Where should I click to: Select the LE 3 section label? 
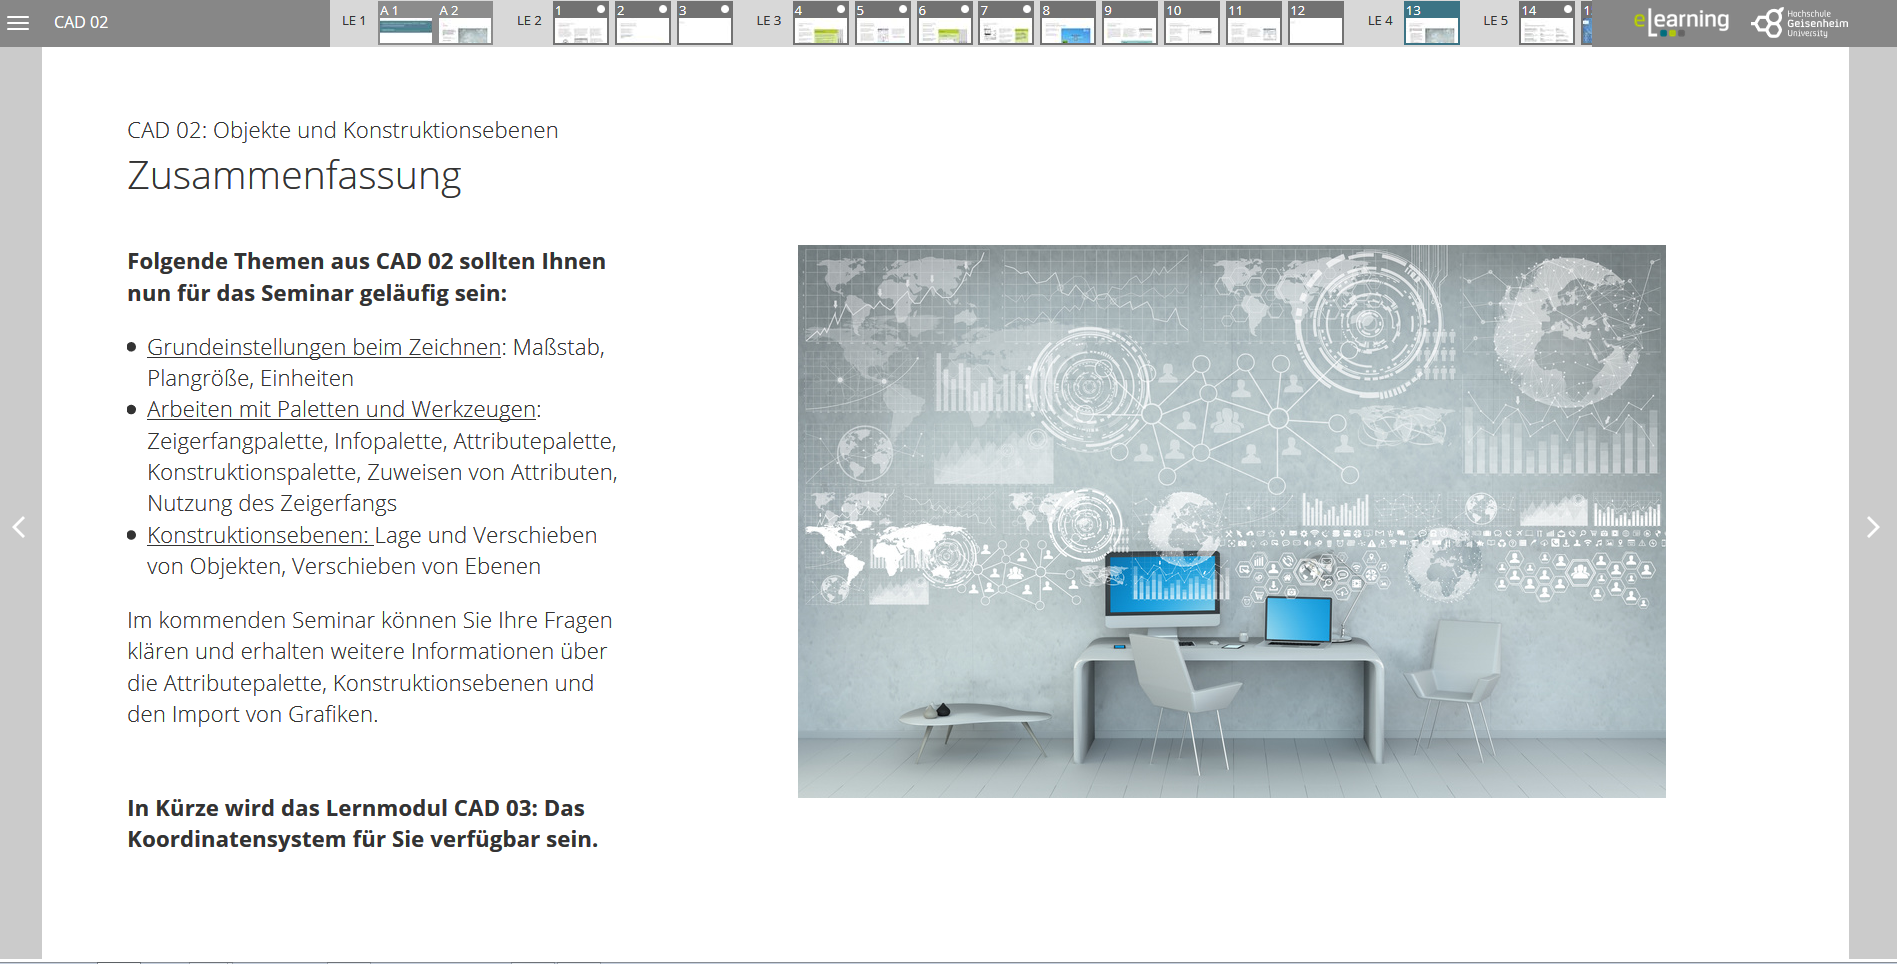(768, 21)
